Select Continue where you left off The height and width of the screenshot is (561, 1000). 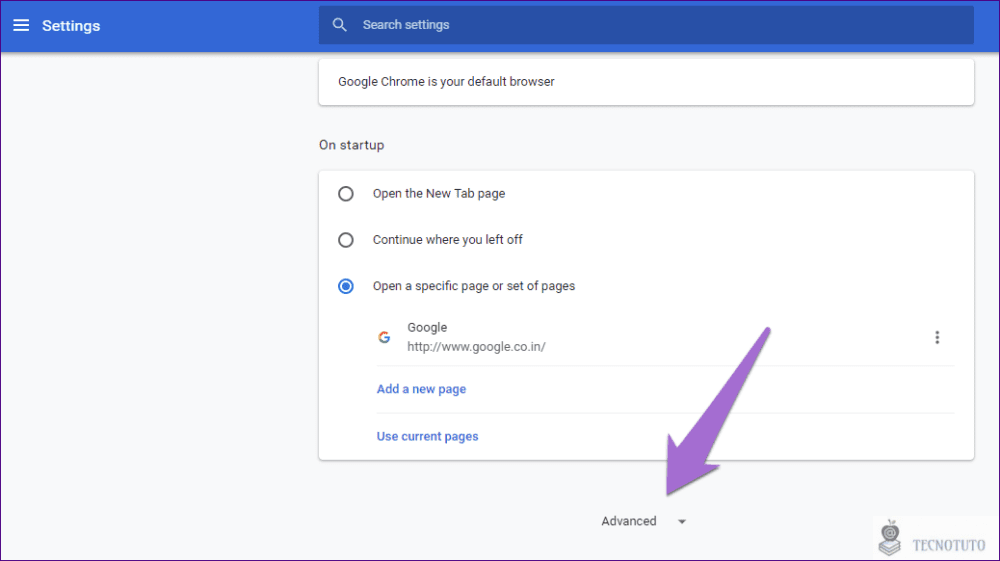pyautogui.click(x=346, y=240)
